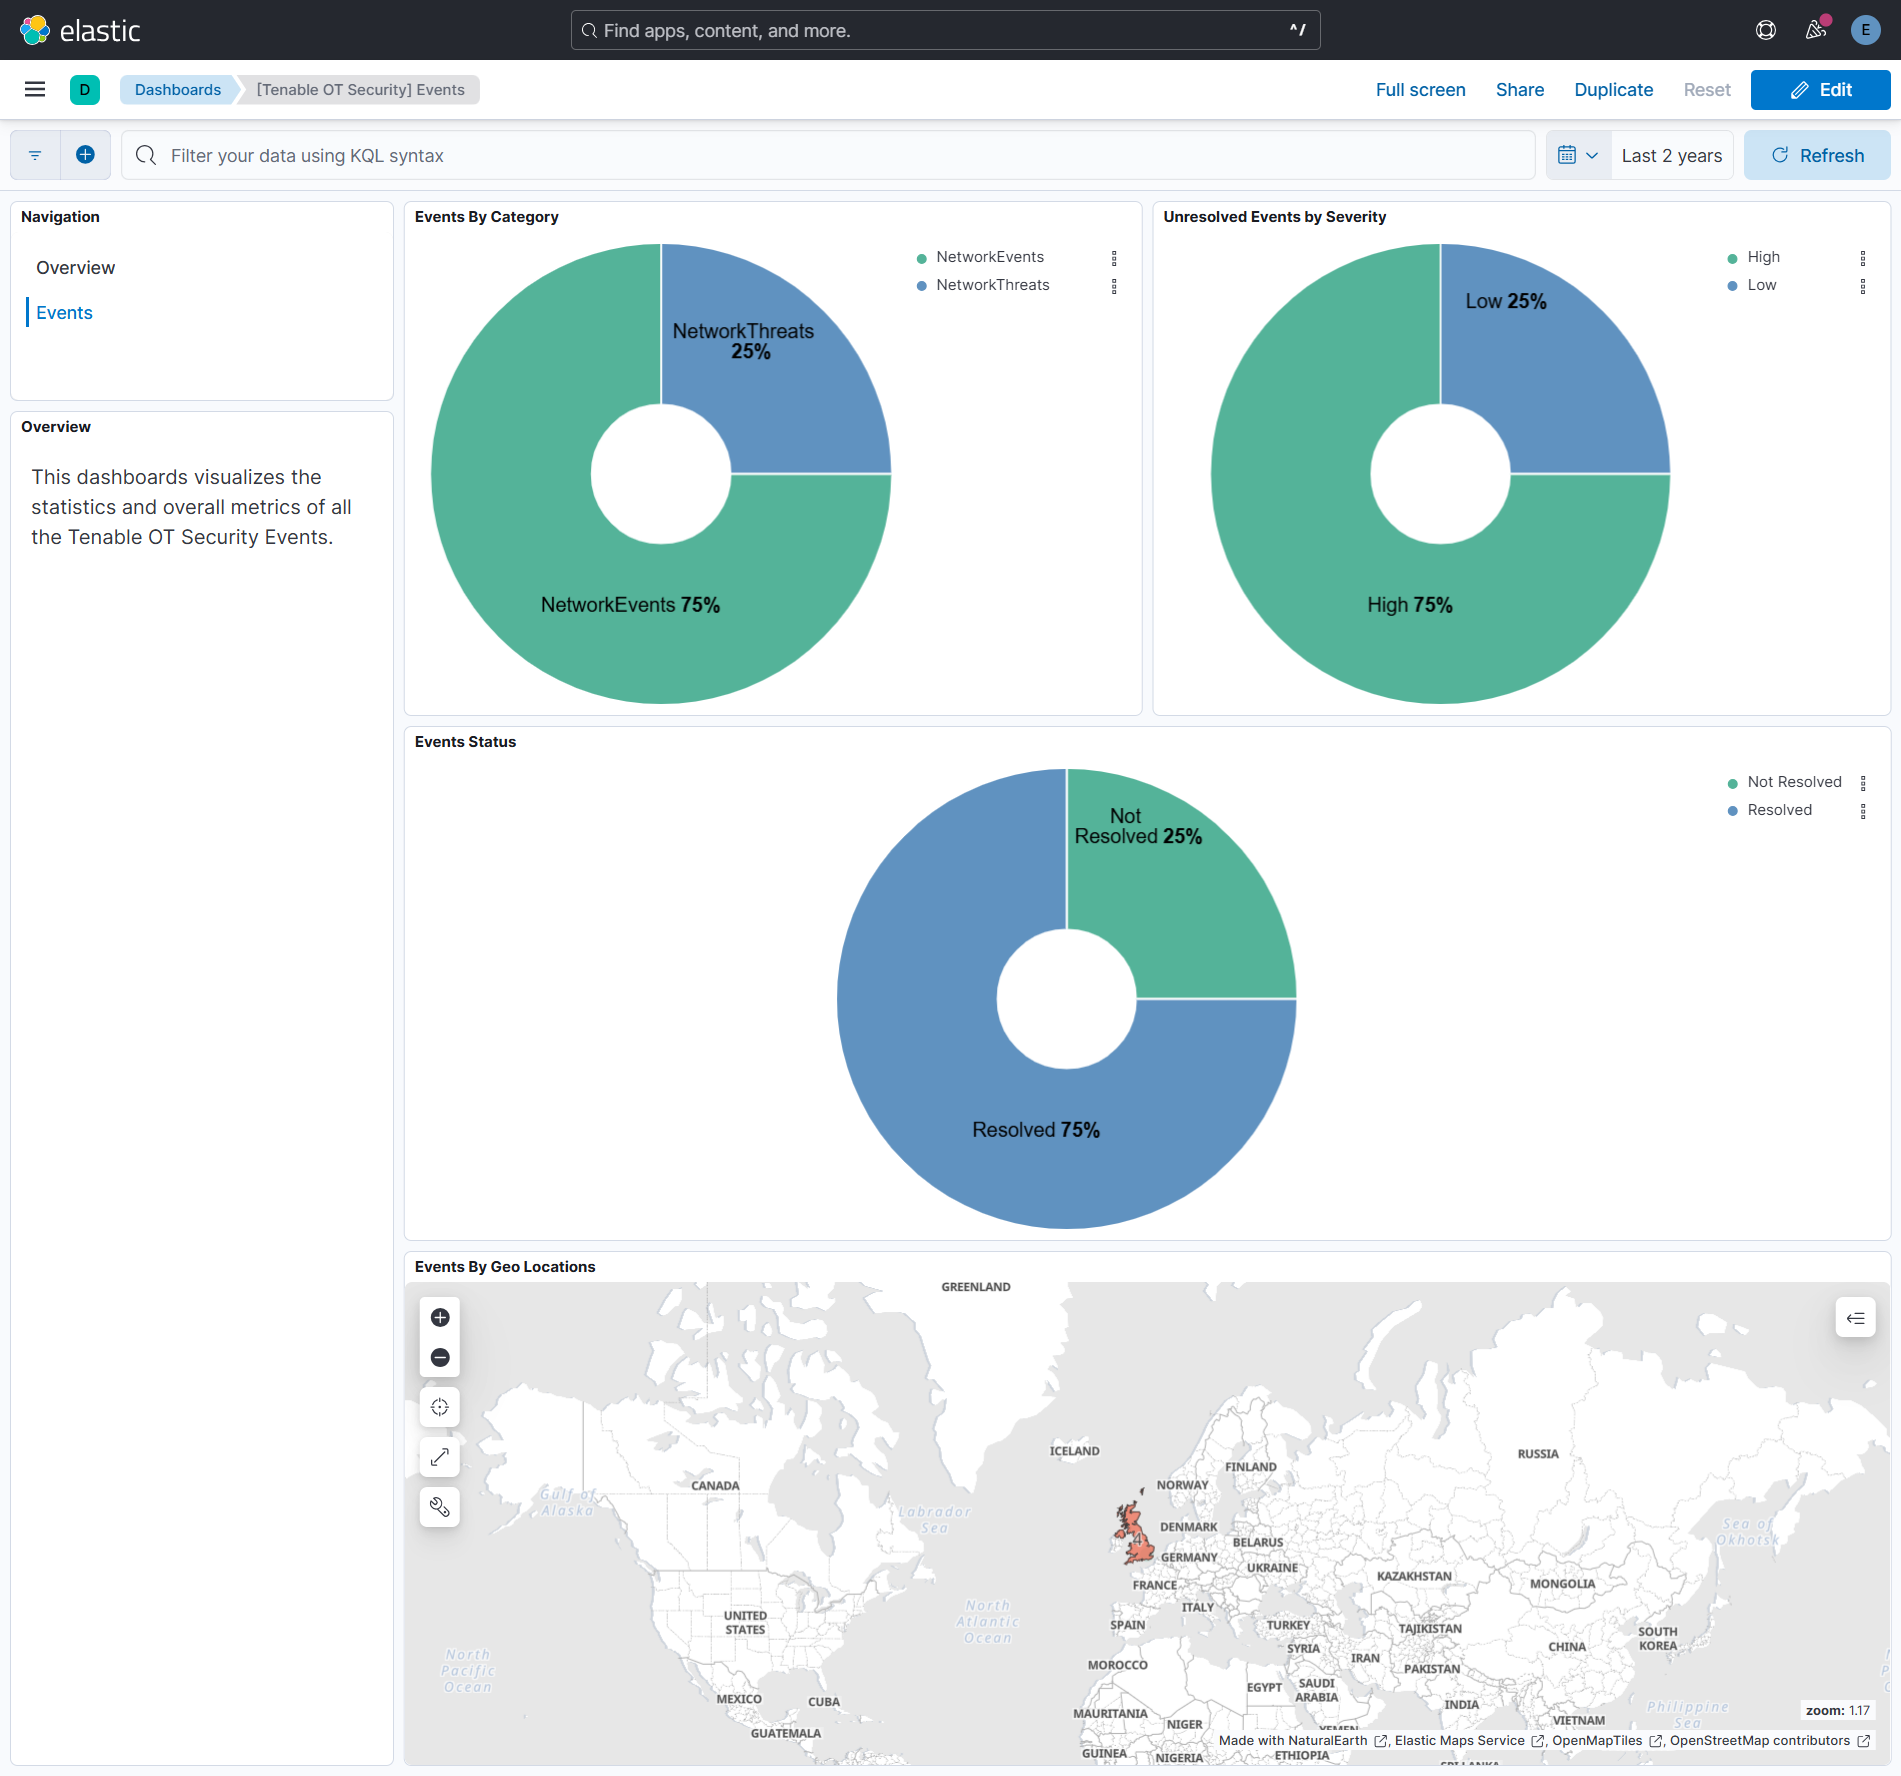Viewport: 1901px width, 1776px height.
Task: Click the Refresh button
Action: pos(1817,155)
